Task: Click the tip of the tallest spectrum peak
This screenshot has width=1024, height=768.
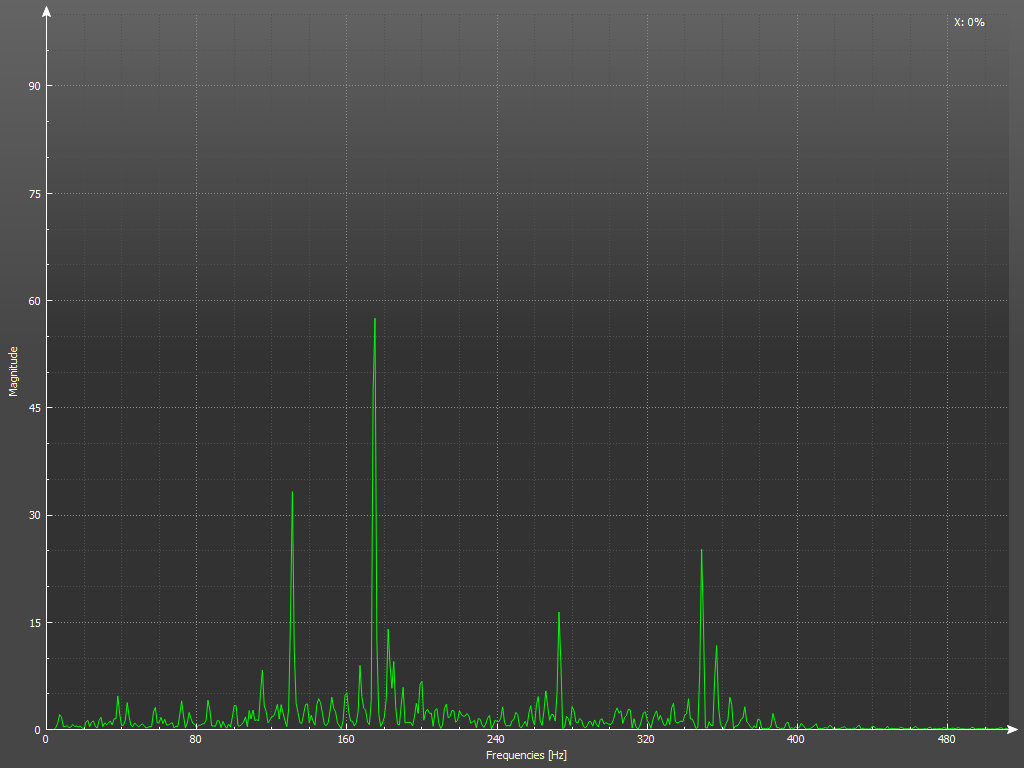Action: [x=374, y=319]
